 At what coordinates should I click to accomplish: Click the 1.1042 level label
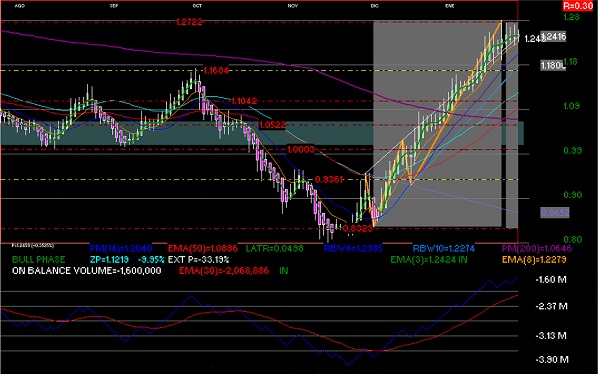244,101
